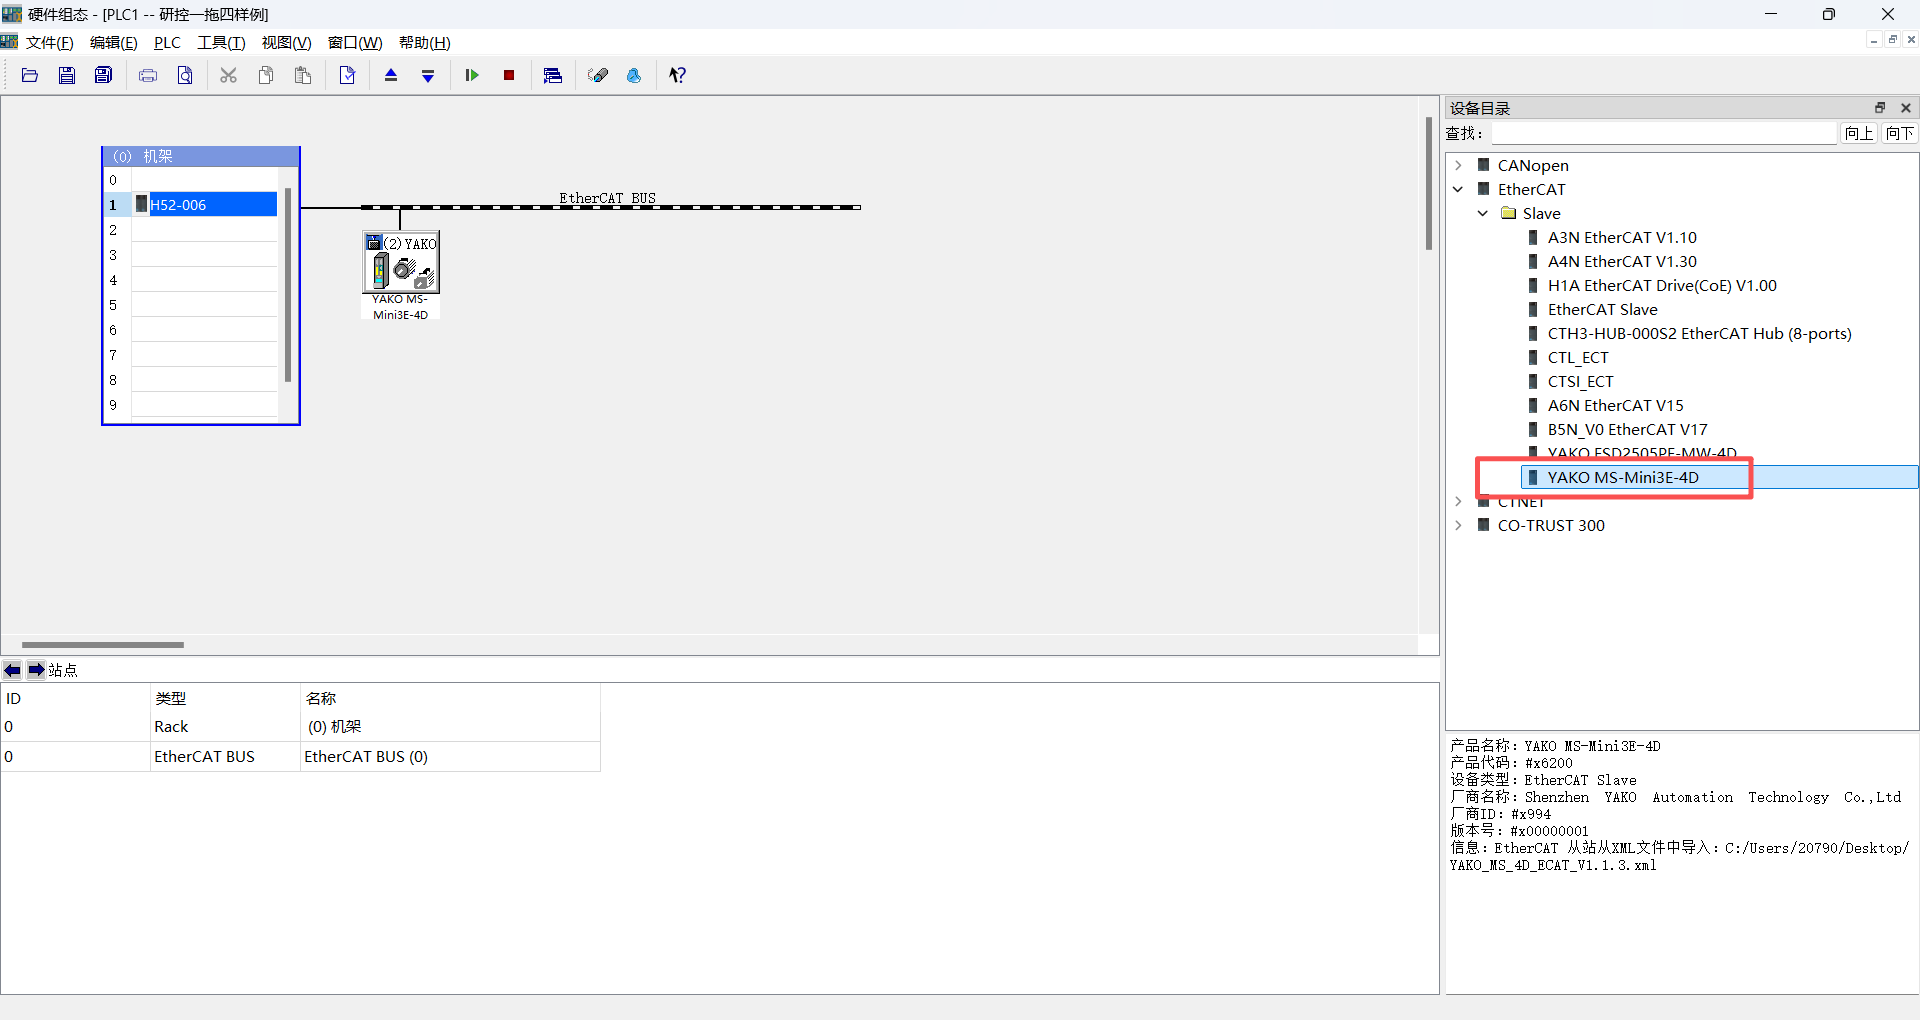Viewport: 1920px width, 1020px height.
Task: Click the Copy toolbar icon
Action: [x=266, y=75]
